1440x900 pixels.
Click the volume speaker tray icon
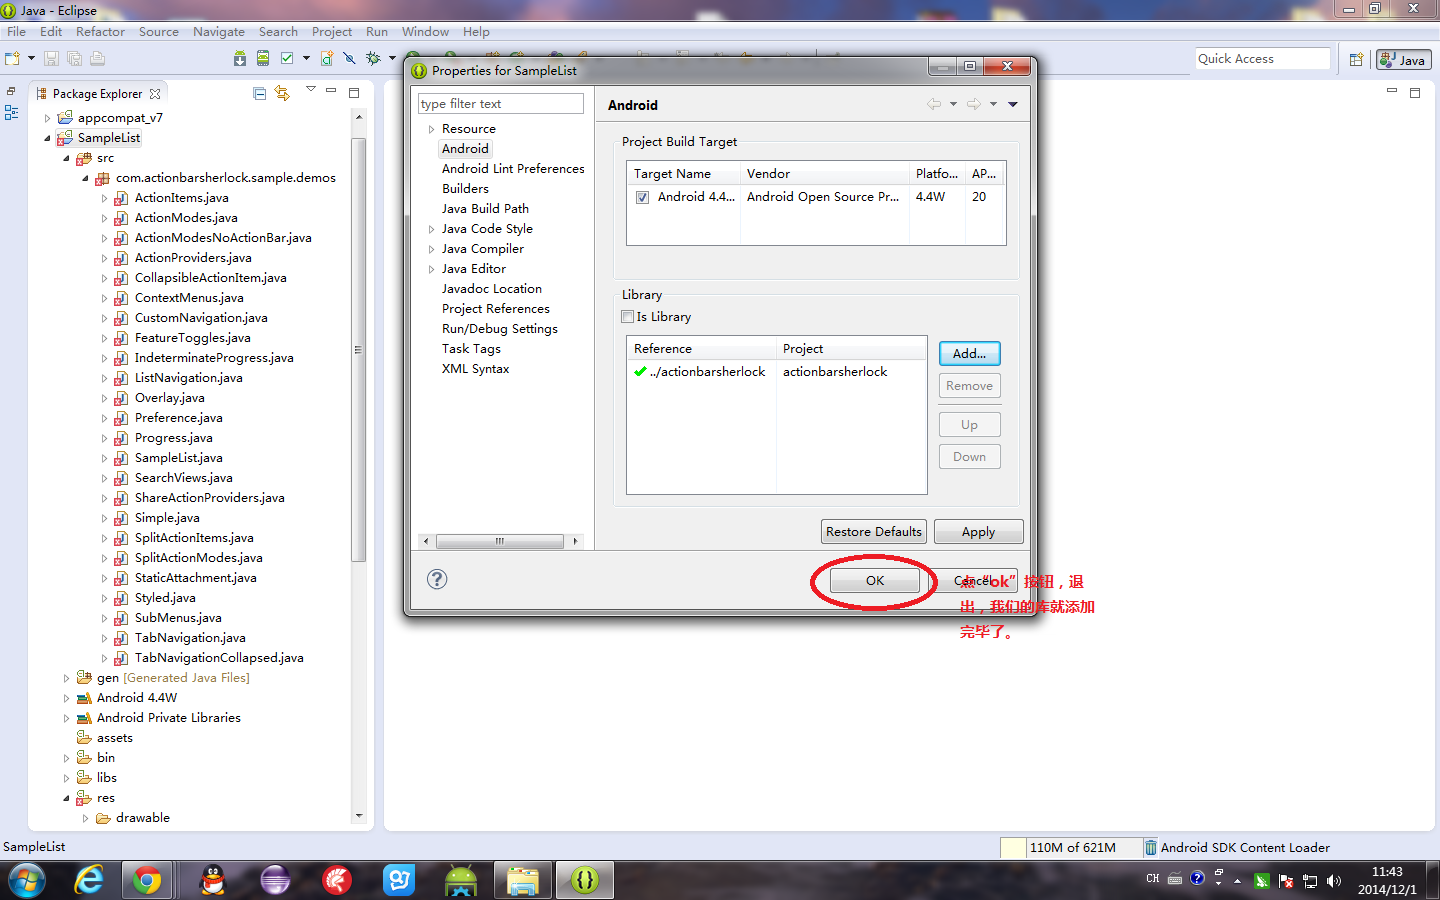tap(1333, 881)
